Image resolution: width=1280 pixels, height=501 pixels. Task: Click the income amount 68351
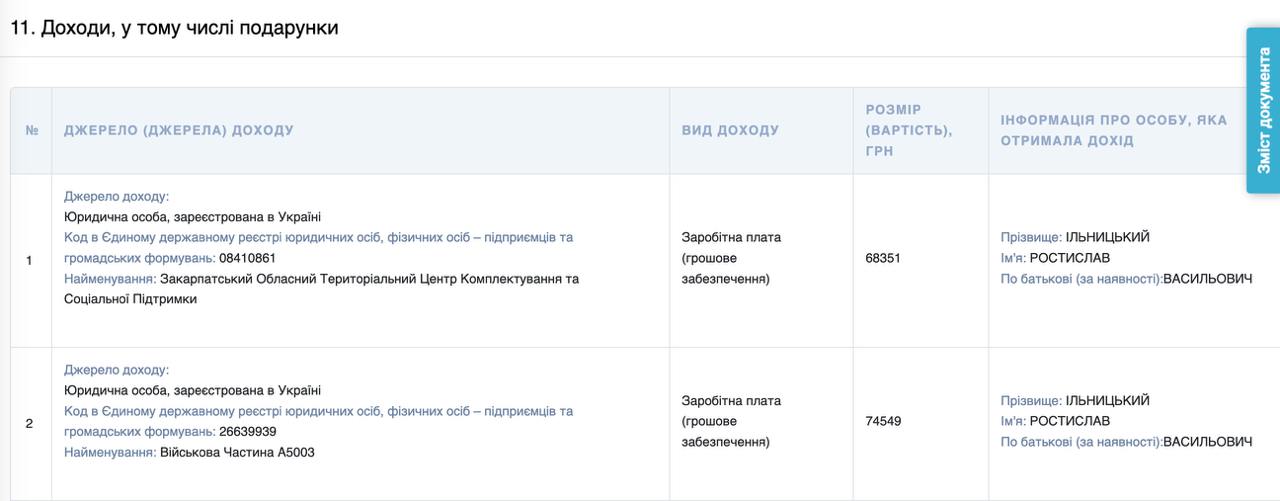[x=883, y=258]
